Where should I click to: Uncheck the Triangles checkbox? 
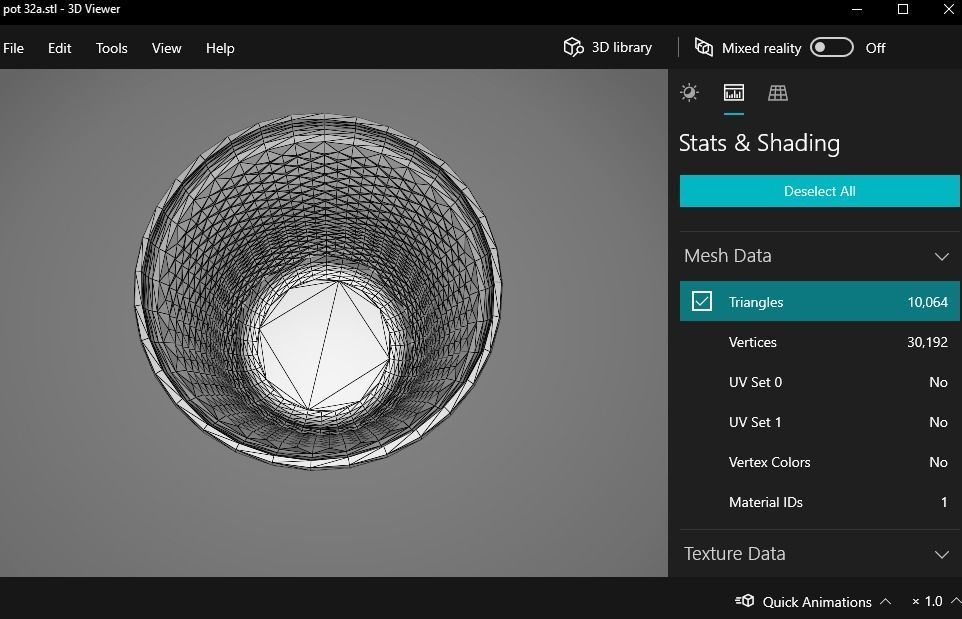click(702, 301)
